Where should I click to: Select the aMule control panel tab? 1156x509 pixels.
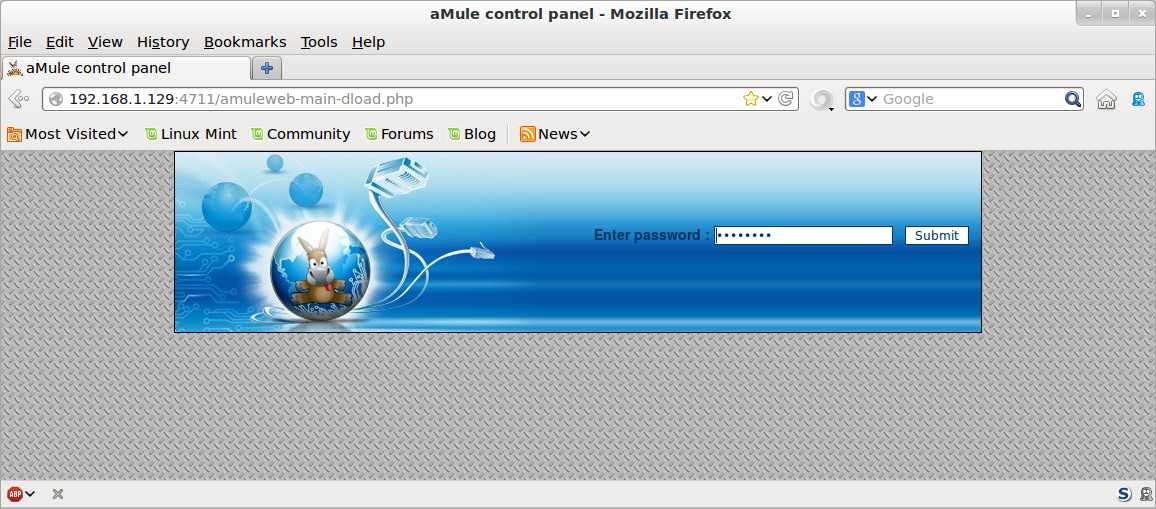[x=126, y=69]
